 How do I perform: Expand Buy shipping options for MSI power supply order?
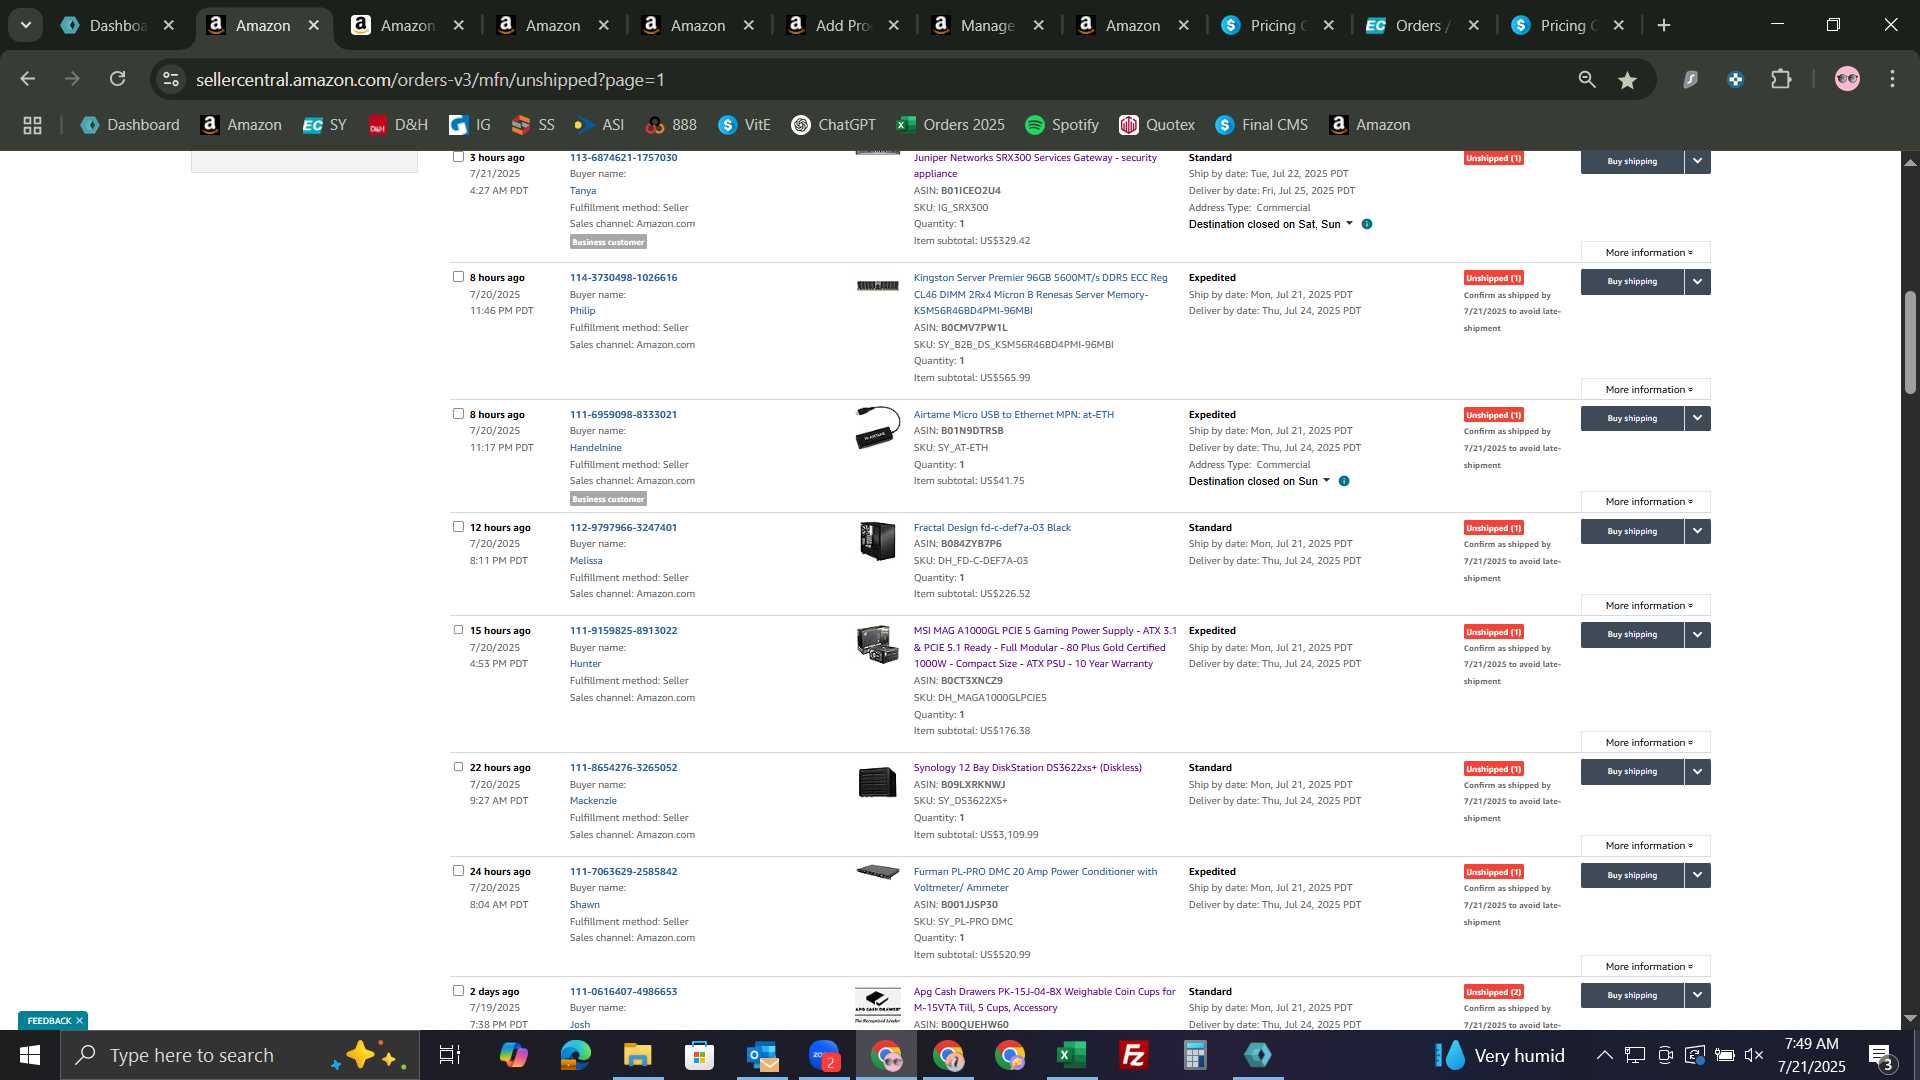1697,635
